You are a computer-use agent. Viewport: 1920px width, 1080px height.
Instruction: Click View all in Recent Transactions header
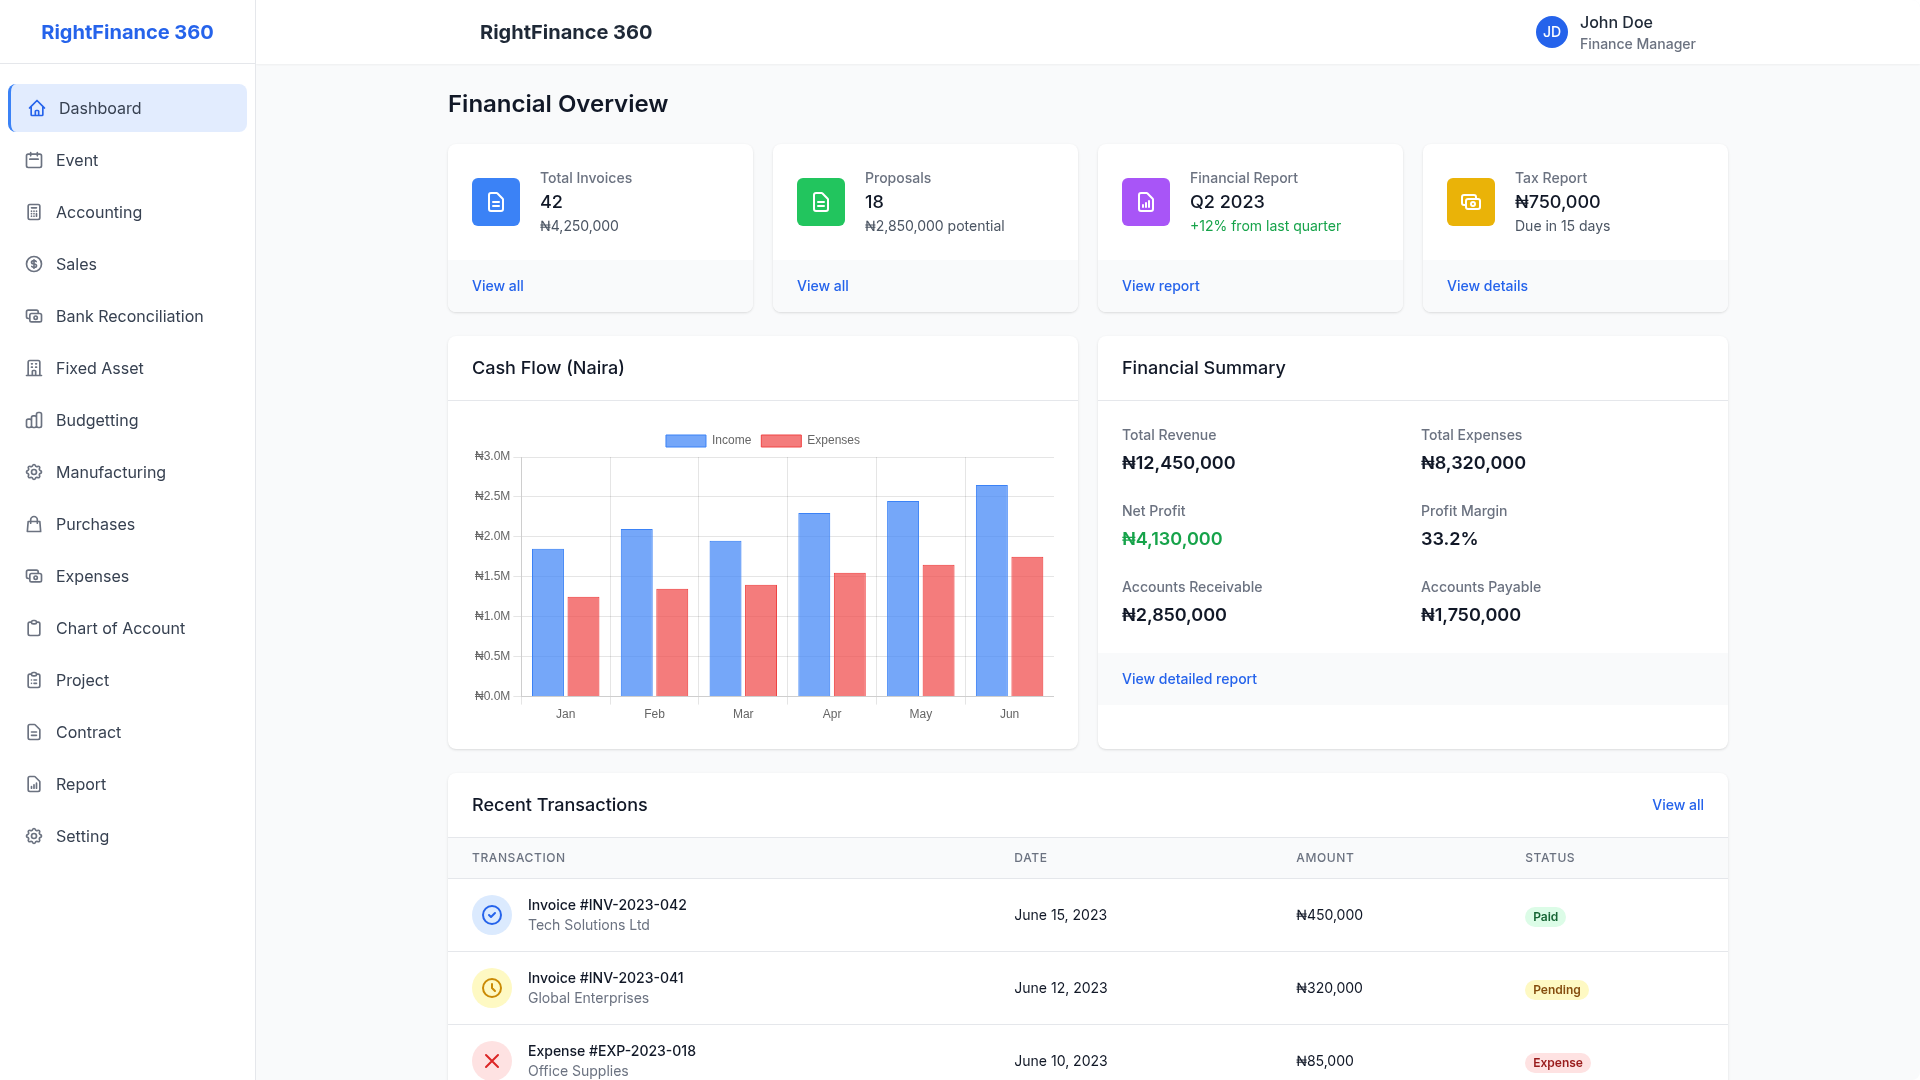(1677, 805)
